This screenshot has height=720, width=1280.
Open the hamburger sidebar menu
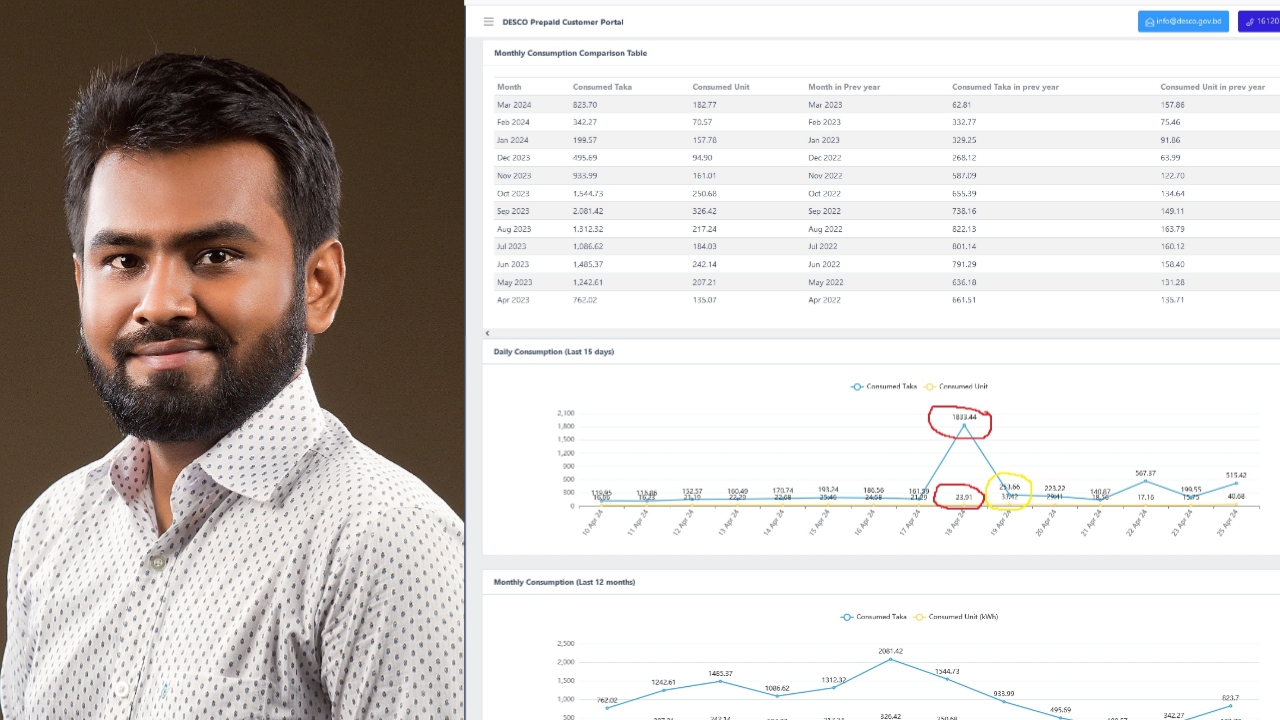click(488, 21)
